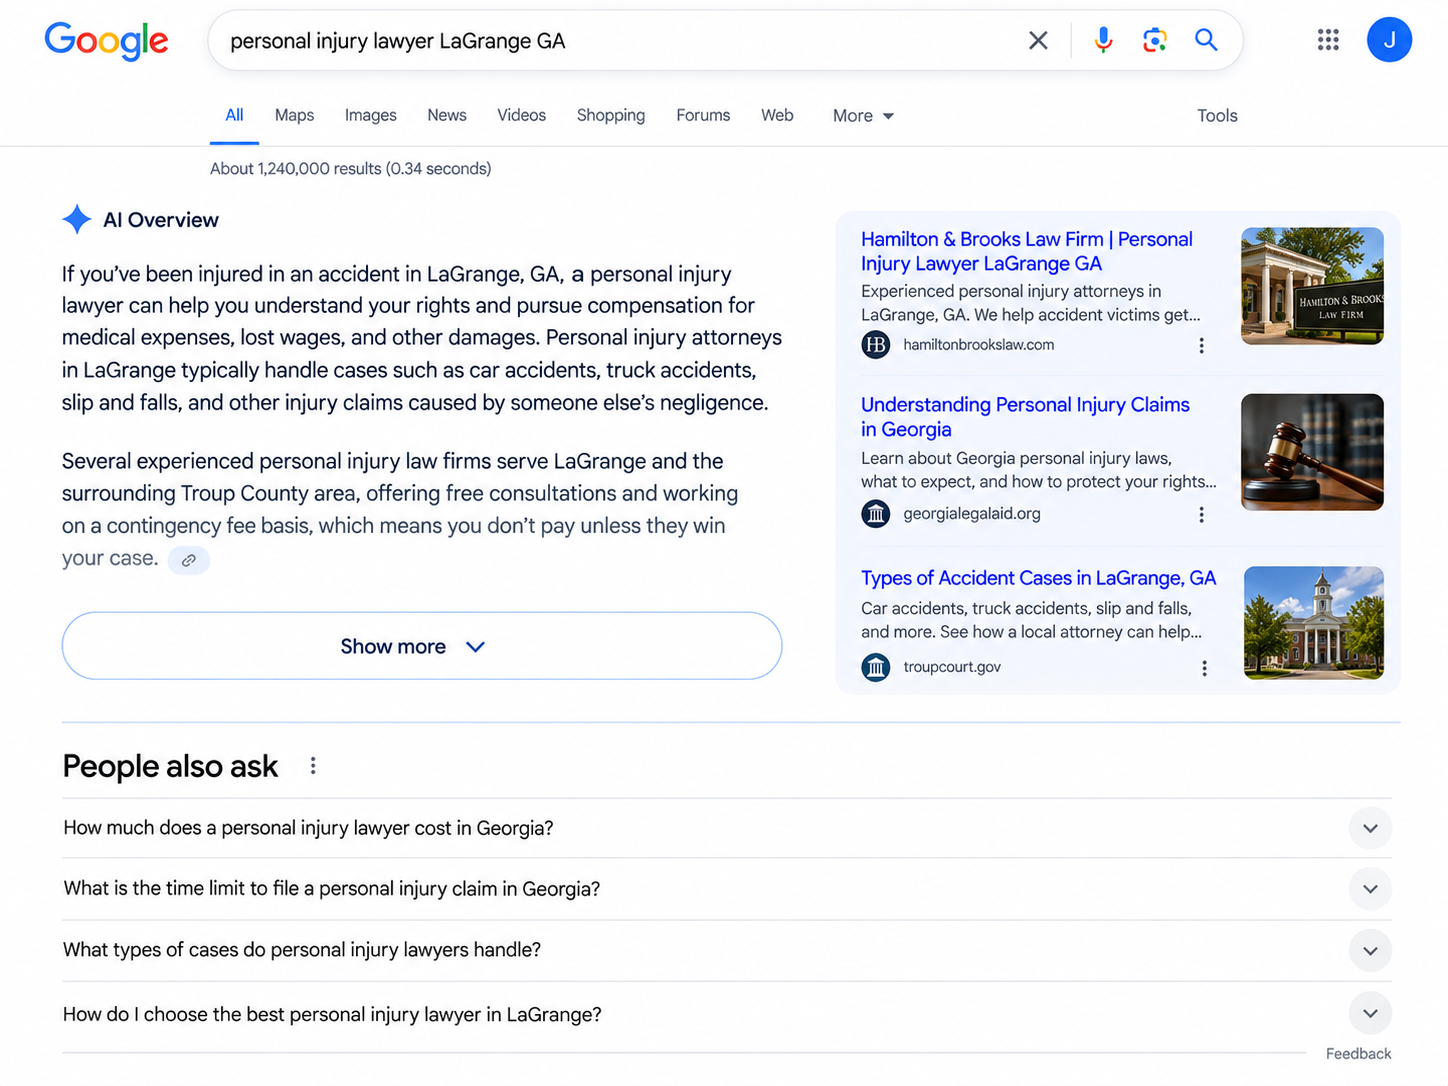Click the AI Overview sparkle icon
Viewport: 1448px width, 1086px height.
(x=77, y=219)
